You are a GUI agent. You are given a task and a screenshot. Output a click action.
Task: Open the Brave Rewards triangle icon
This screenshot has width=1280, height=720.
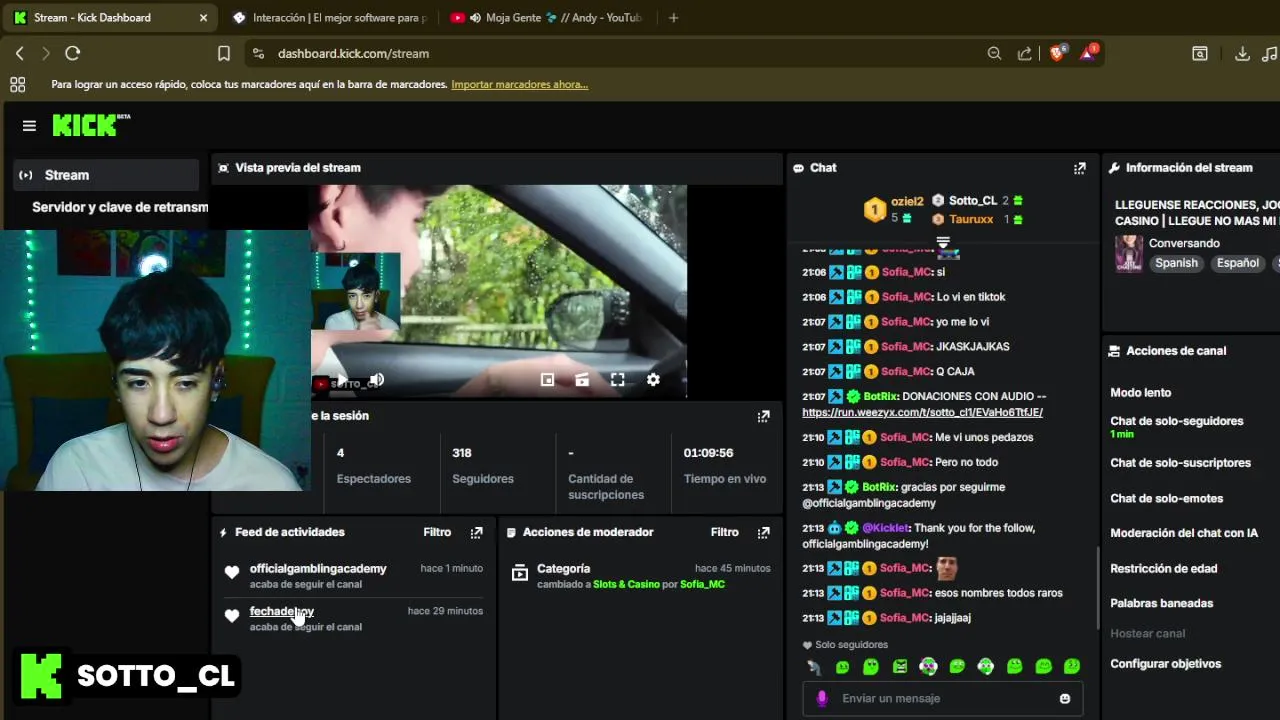click(x=1087, y=53)
